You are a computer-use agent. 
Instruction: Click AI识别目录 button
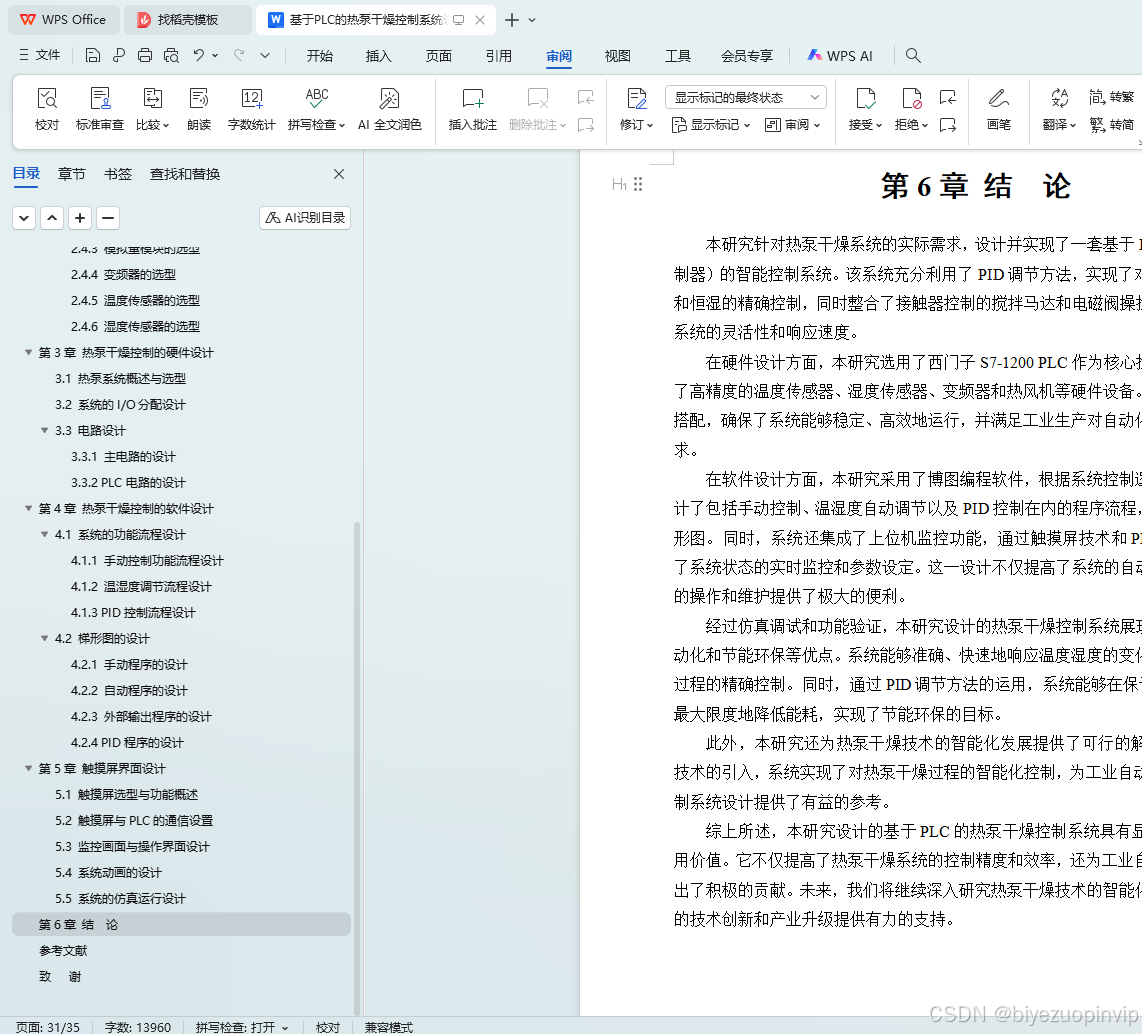305,218
